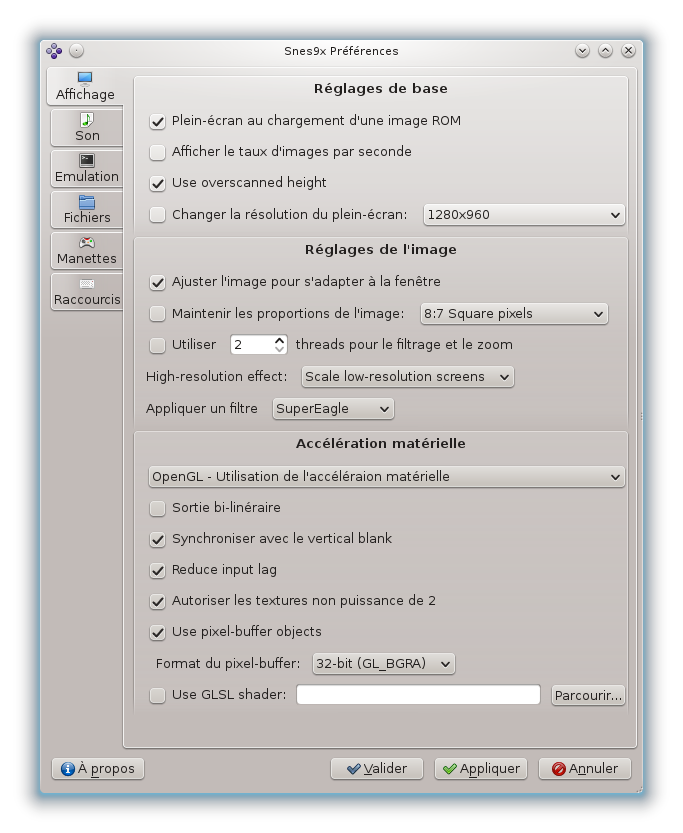Enable Afficher le taux d'images par seconde
This screenshot has height=833, width=683.
tap(157, 152)
